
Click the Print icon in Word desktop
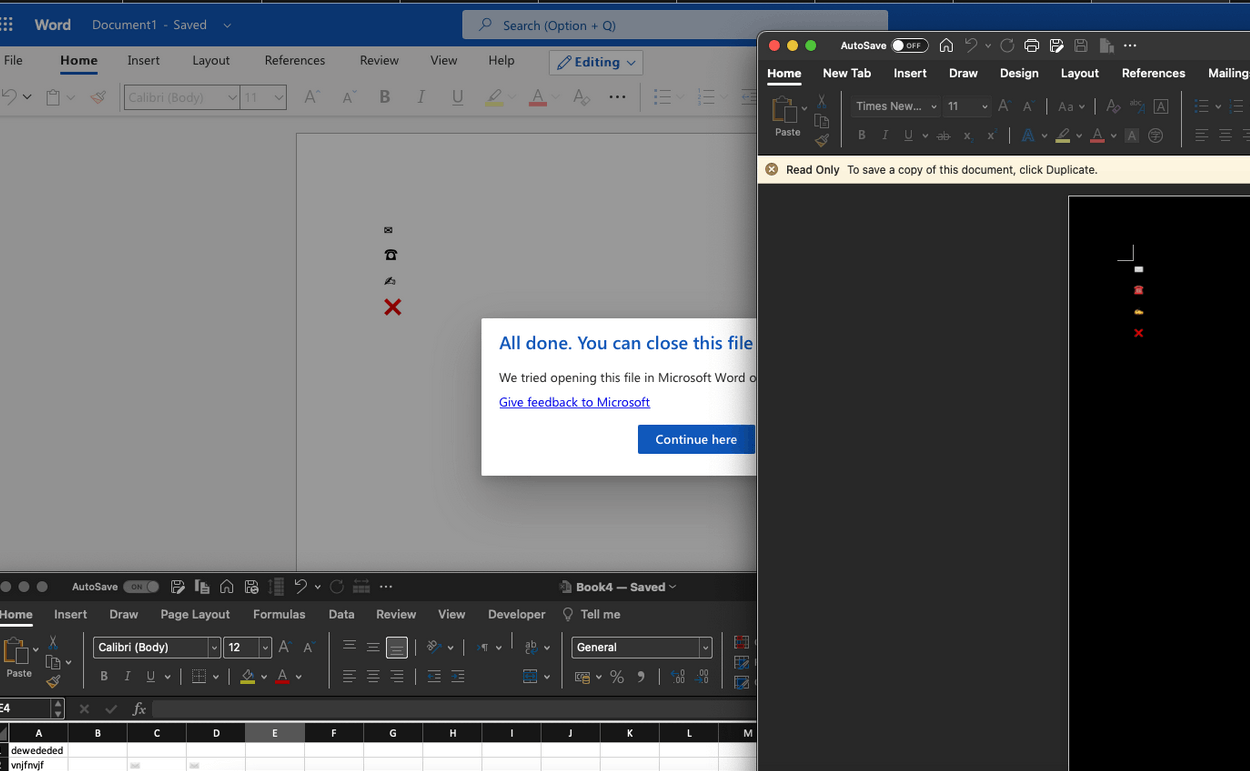(1032, 46)
